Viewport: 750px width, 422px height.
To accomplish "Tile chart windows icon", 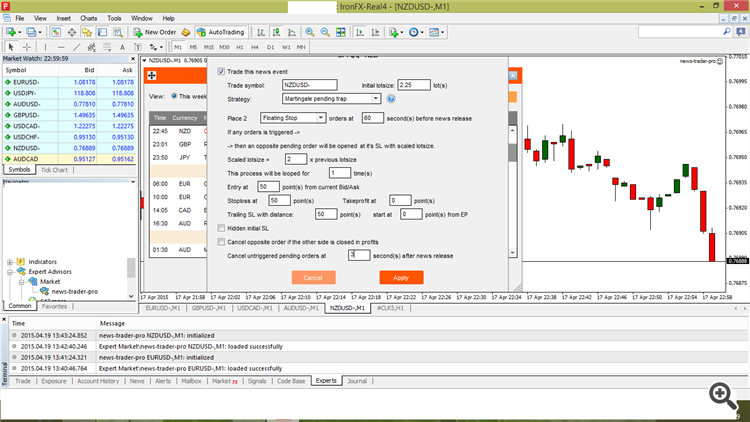I will tap(341, 32).
